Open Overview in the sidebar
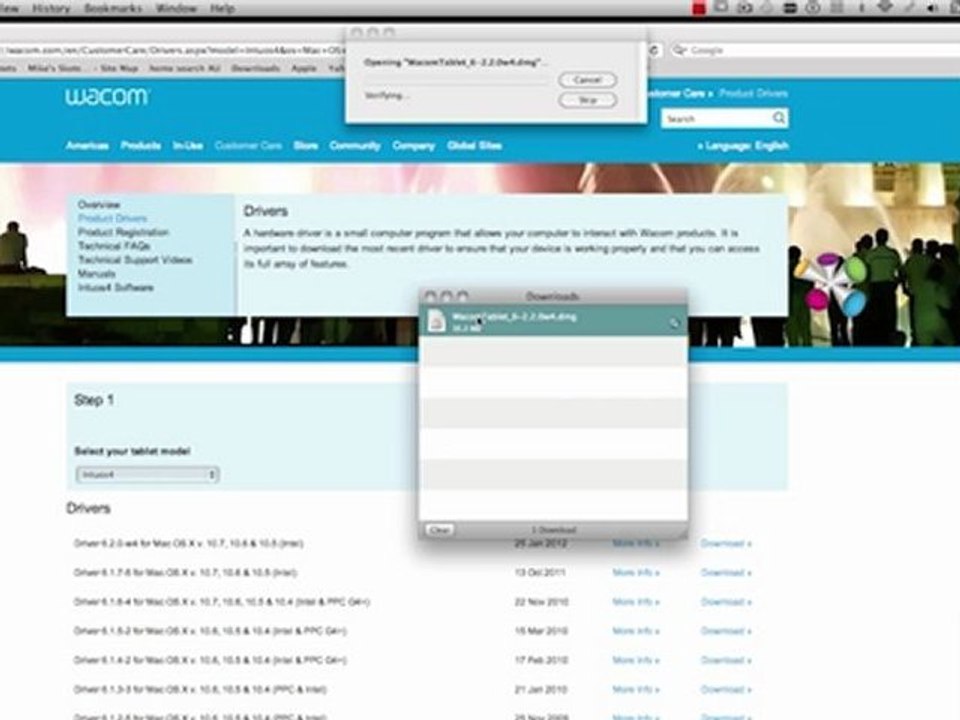Viewport: 960px width, 720px height. (x=99, y=204)
